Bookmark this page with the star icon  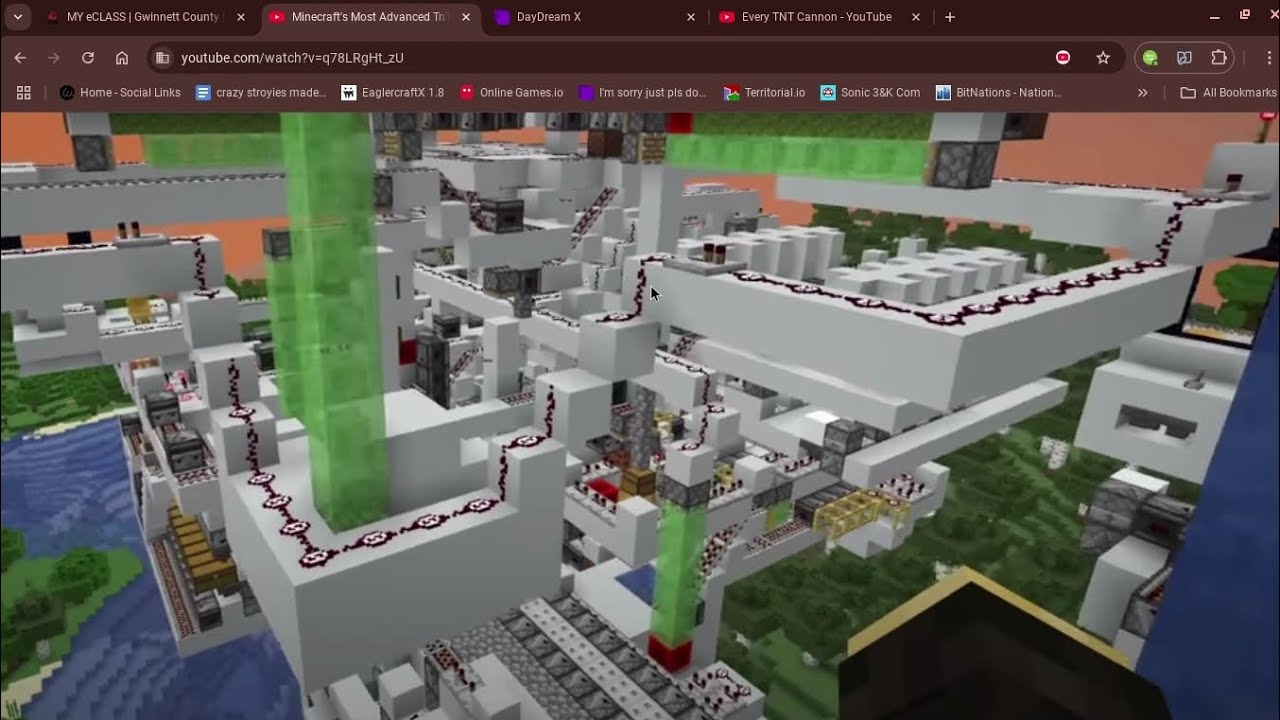(1103, 58)
